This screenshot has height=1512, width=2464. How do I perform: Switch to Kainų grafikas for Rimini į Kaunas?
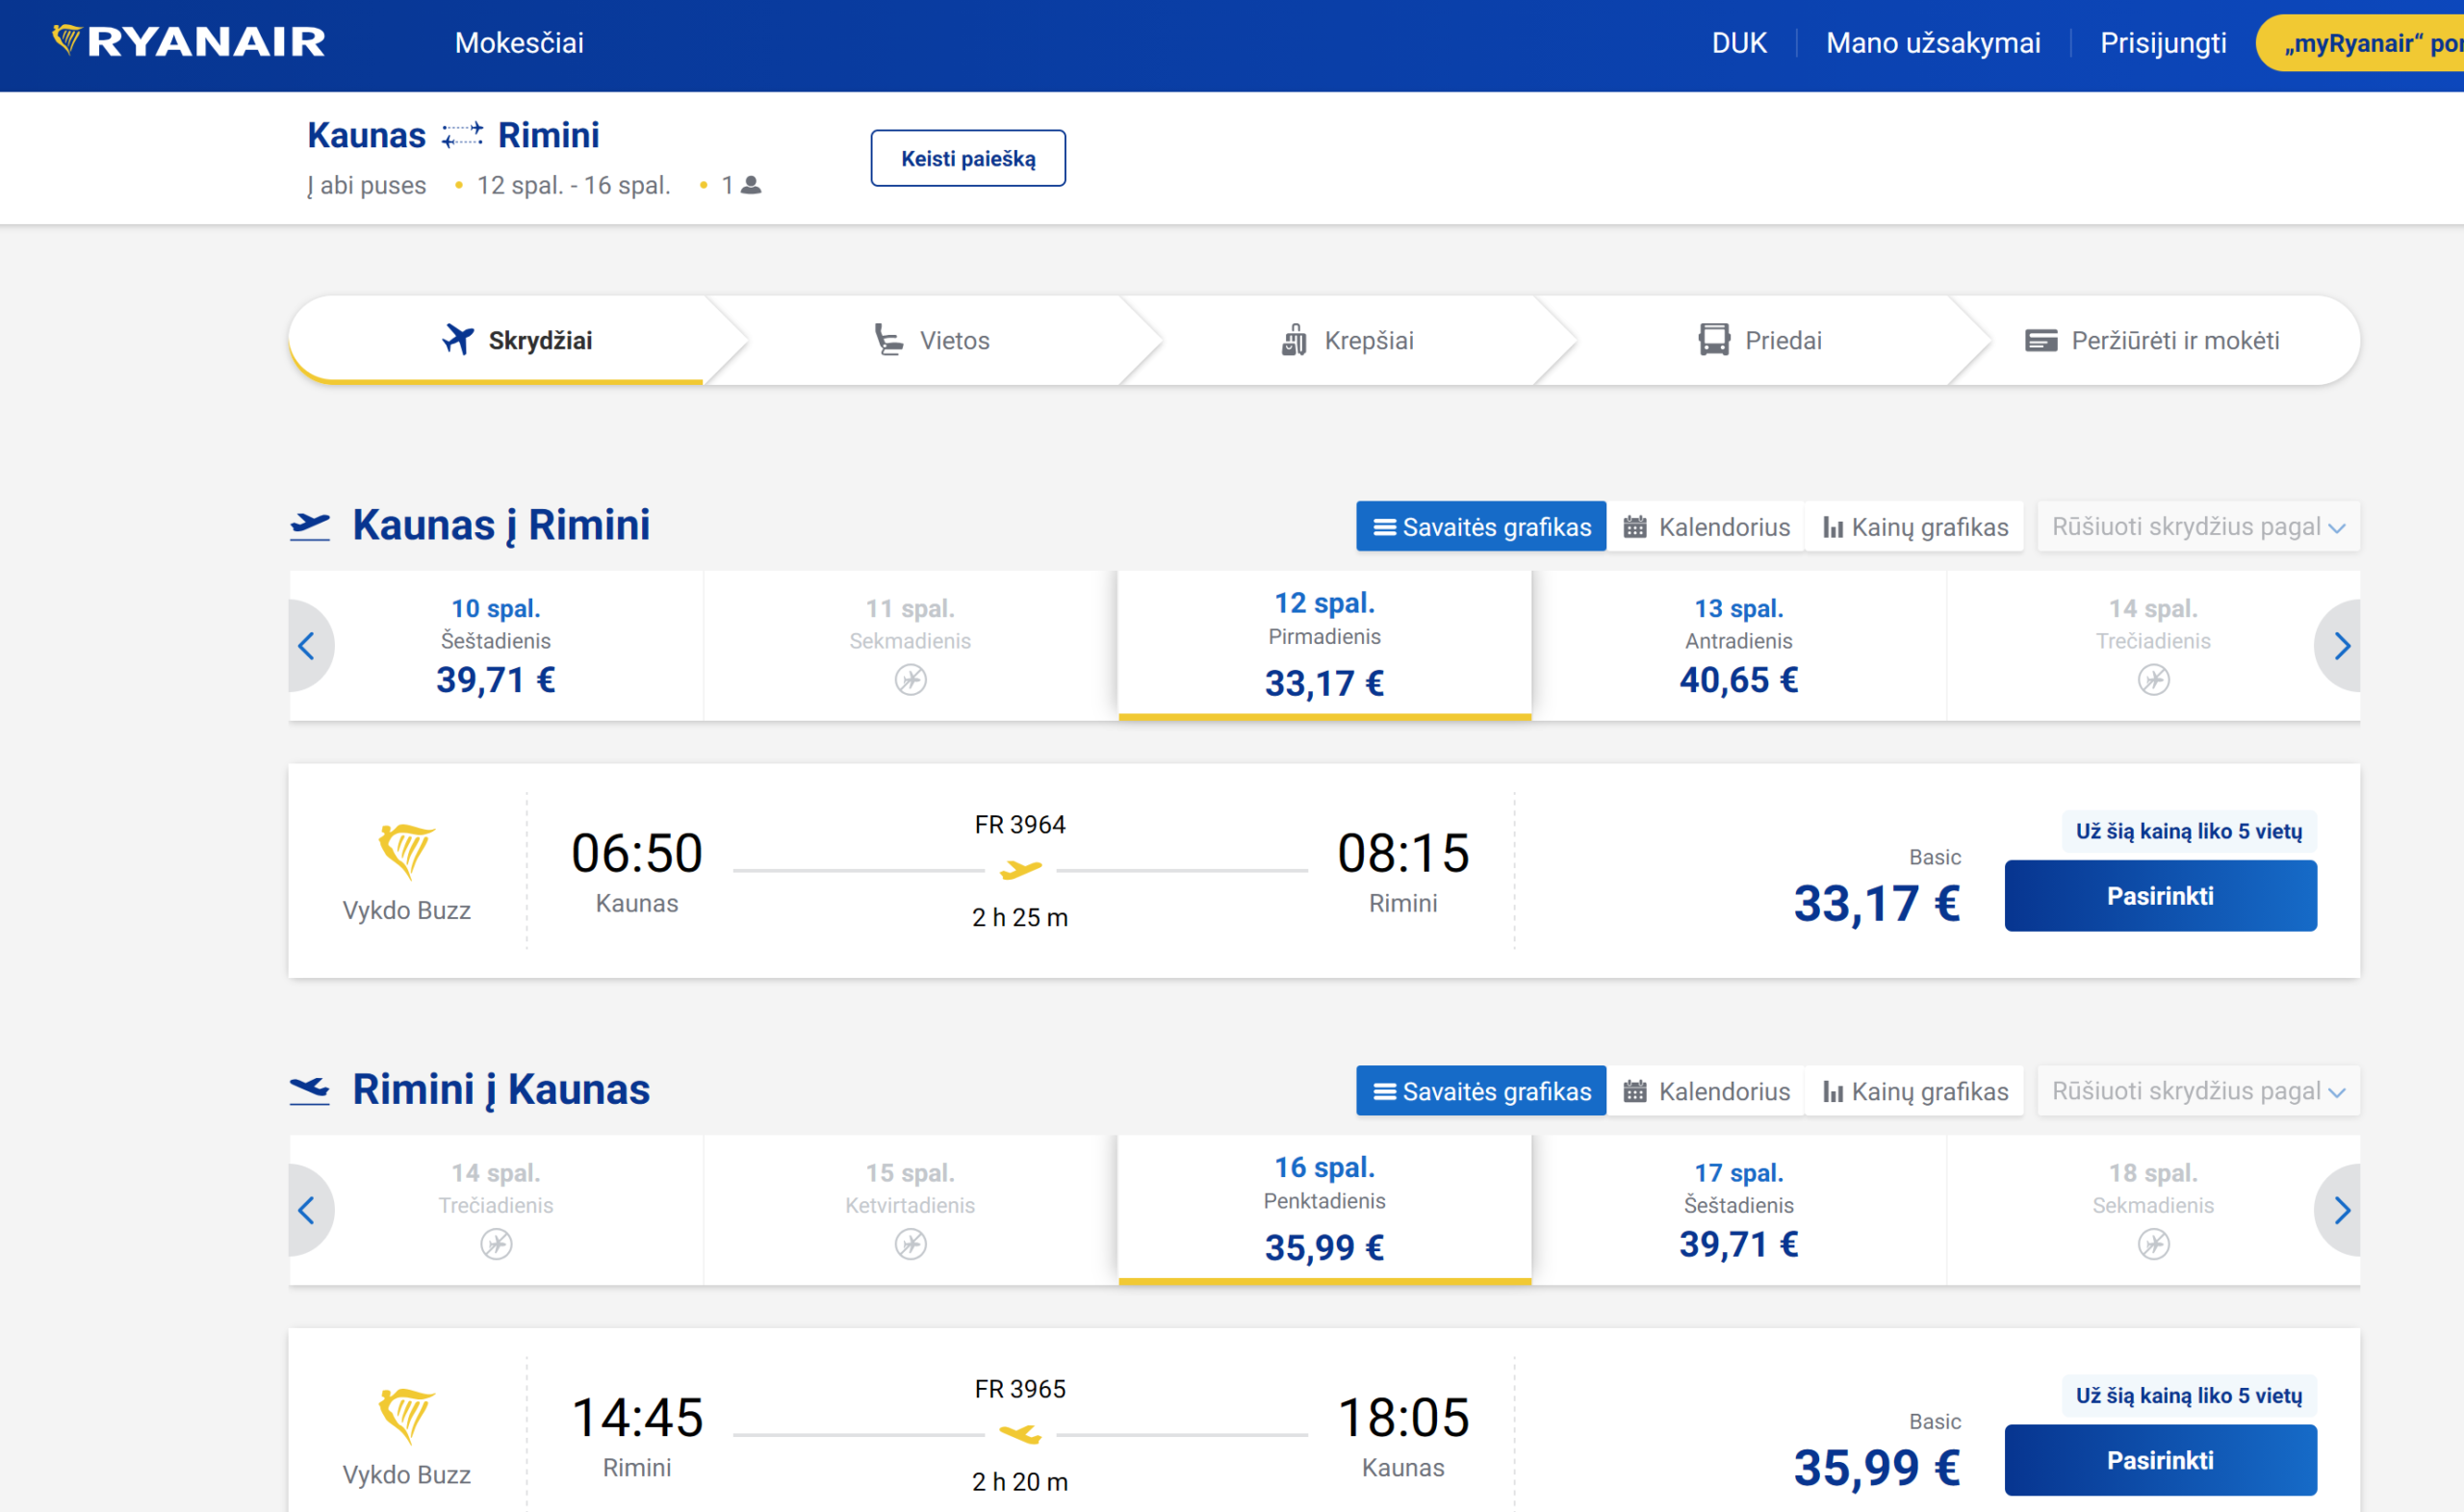click(1915, 1091)
